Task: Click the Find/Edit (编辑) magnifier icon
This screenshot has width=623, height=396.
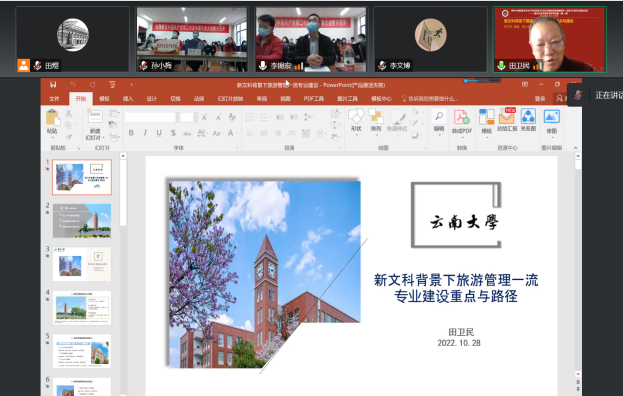Action: coord(439,116)
